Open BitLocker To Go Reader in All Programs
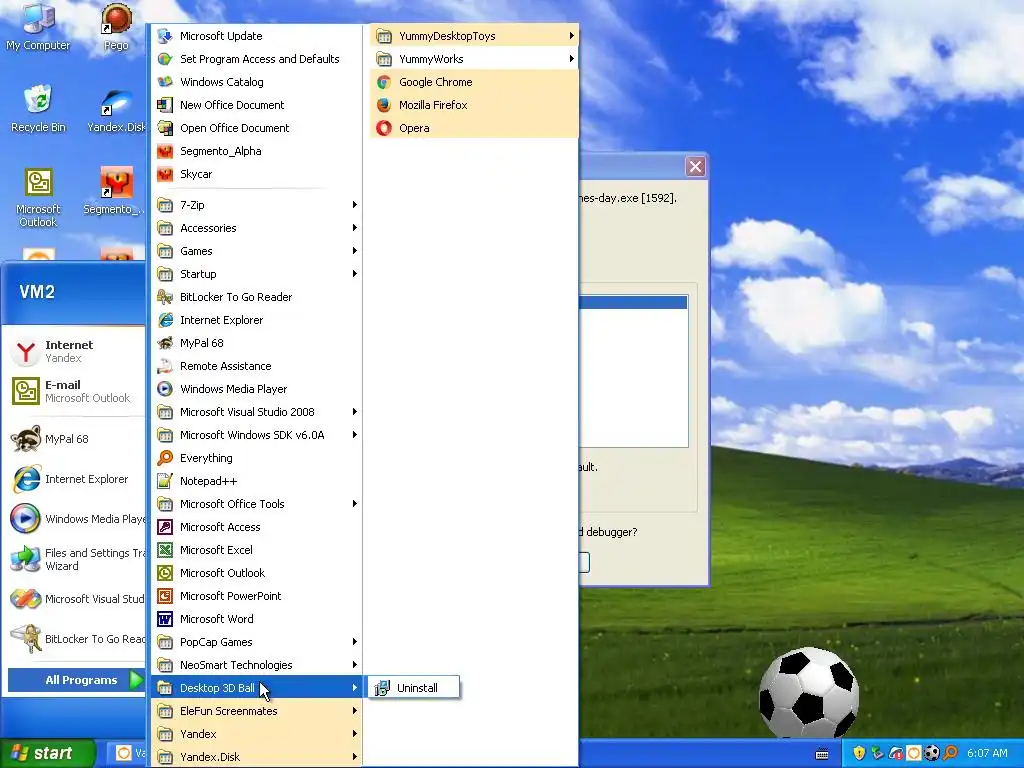 click(x=257, y=297)
